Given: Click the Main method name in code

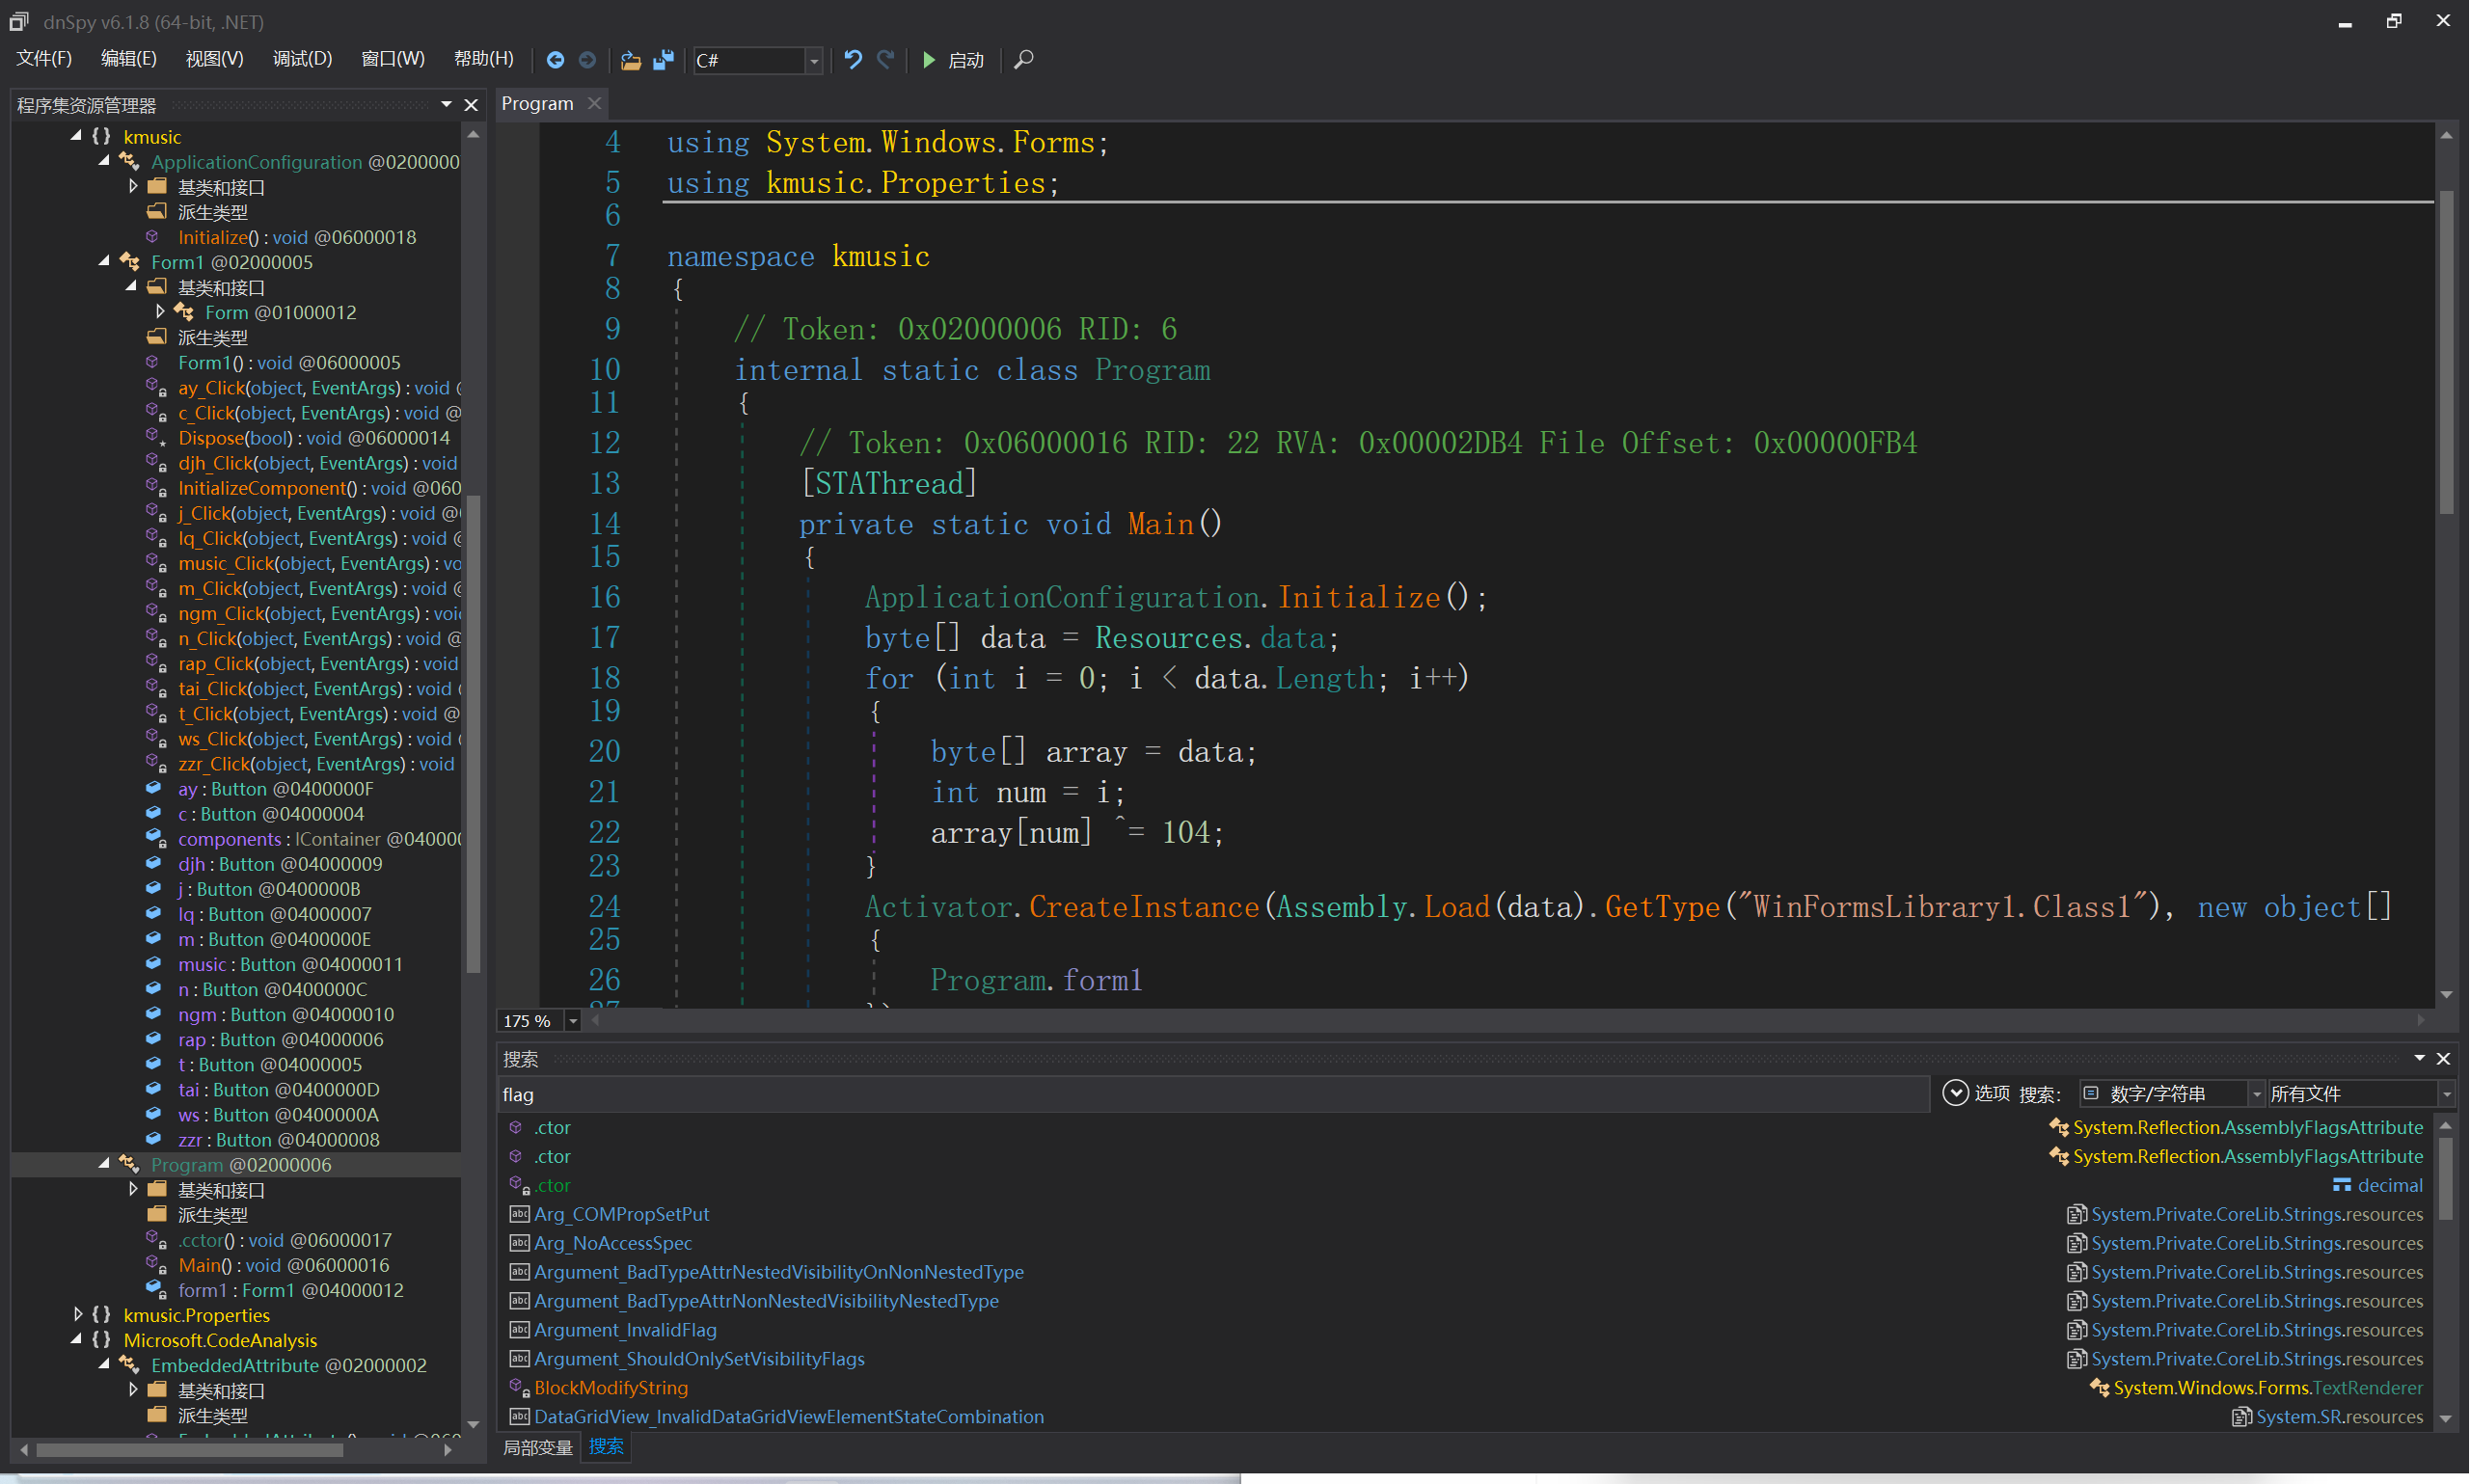Looking at the screenshot, I should [1160, 524].
